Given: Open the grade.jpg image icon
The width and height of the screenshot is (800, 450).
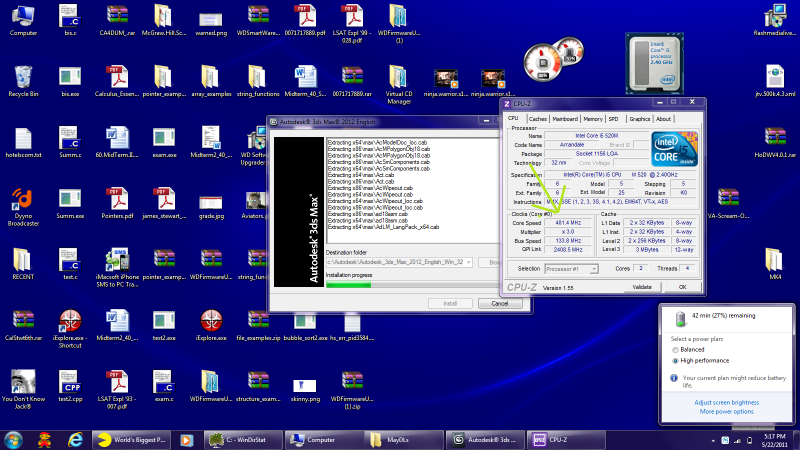Looking at the screenshot, I should 211,207.
